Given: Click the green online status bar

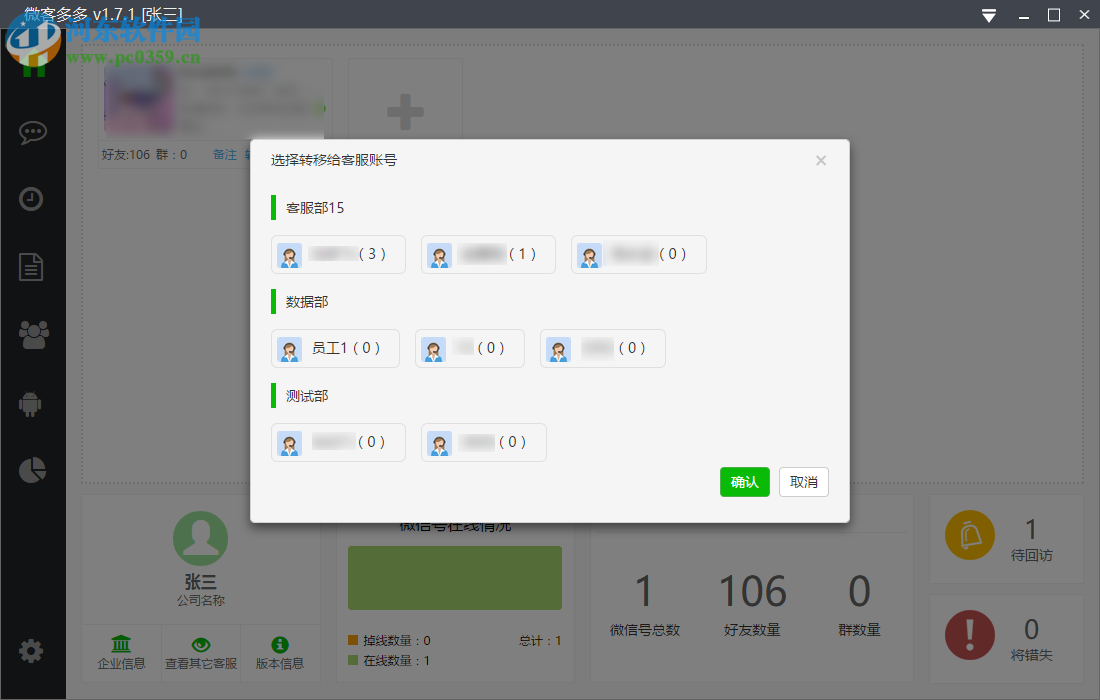Looking at the screenshot, I should coord(455,577).
